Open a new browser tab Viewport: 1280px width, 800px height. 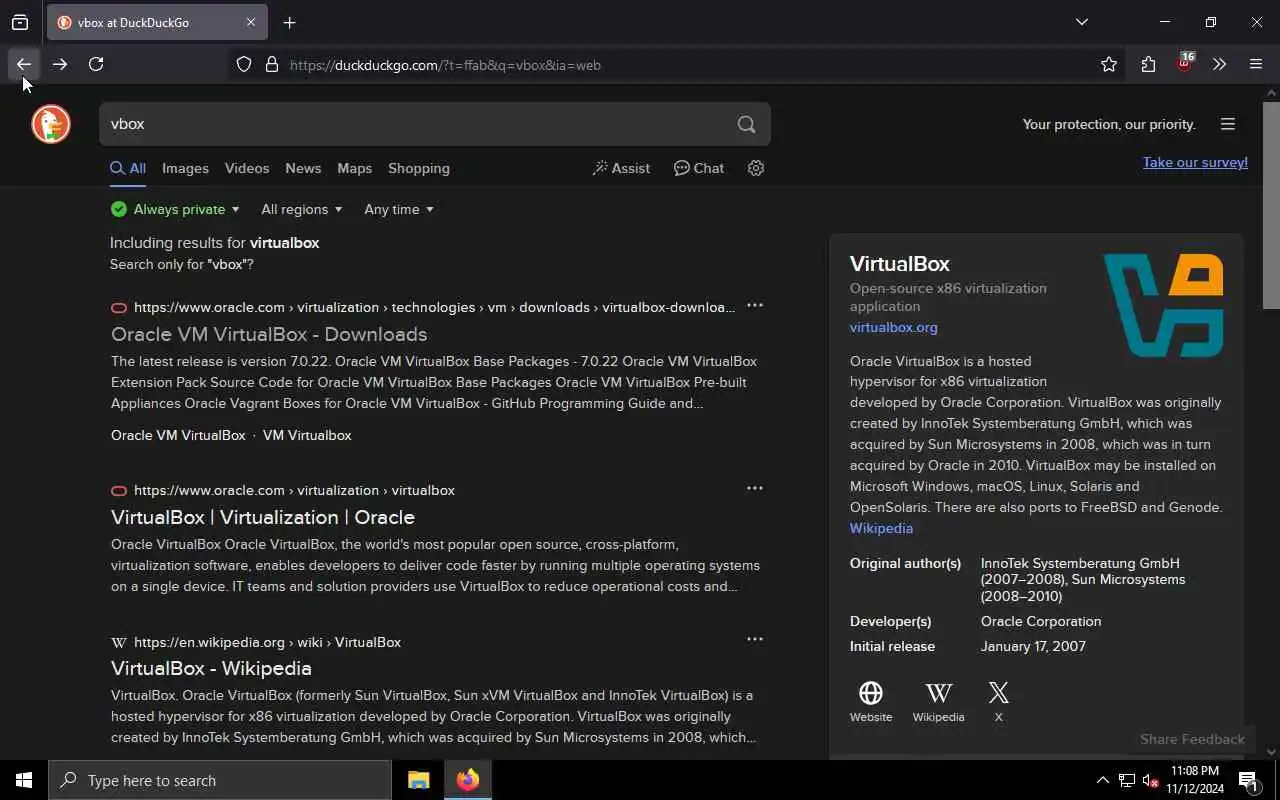coord(290,22)
